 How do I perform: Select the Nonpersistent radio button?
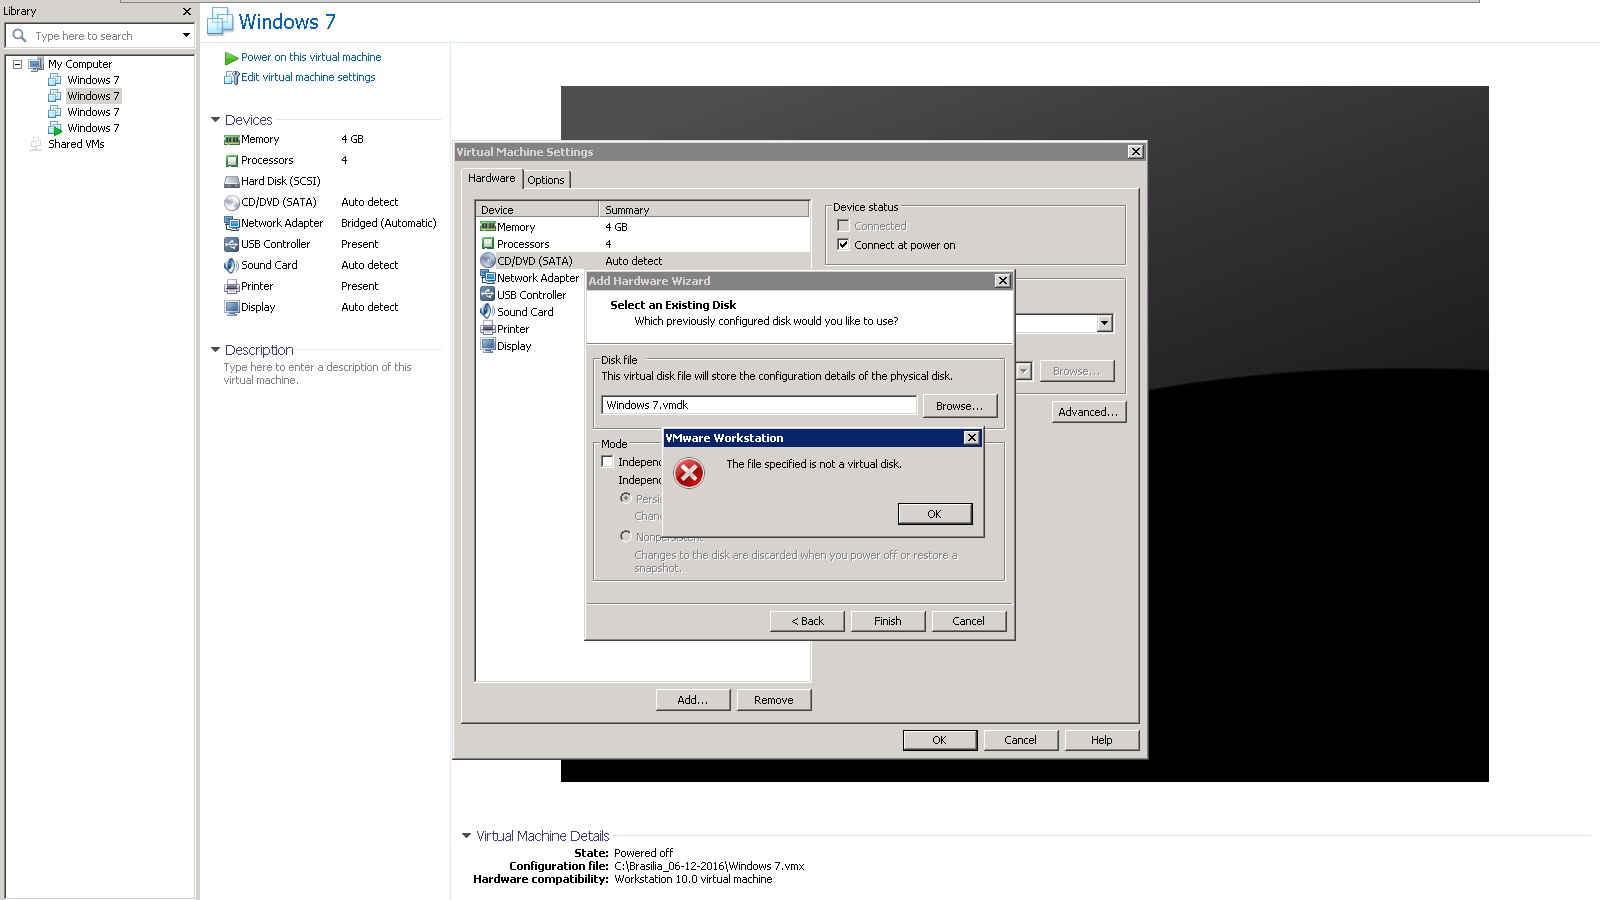[x=625, y=536]
